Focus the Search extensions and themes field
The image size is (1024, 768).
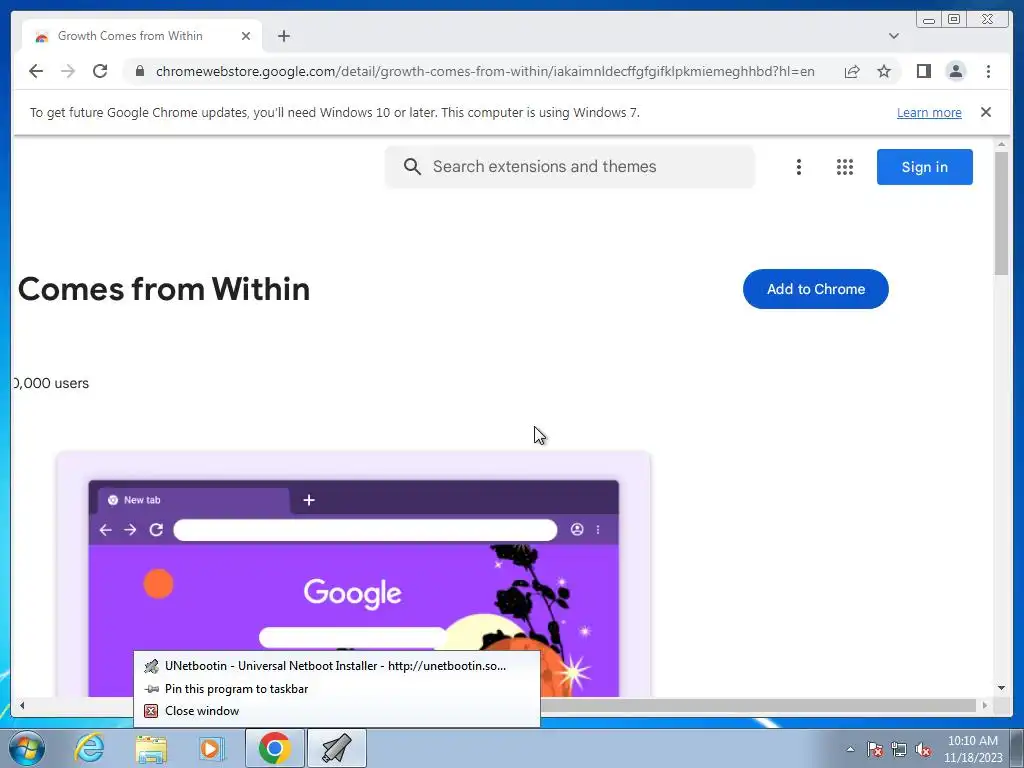click(570, 167)
